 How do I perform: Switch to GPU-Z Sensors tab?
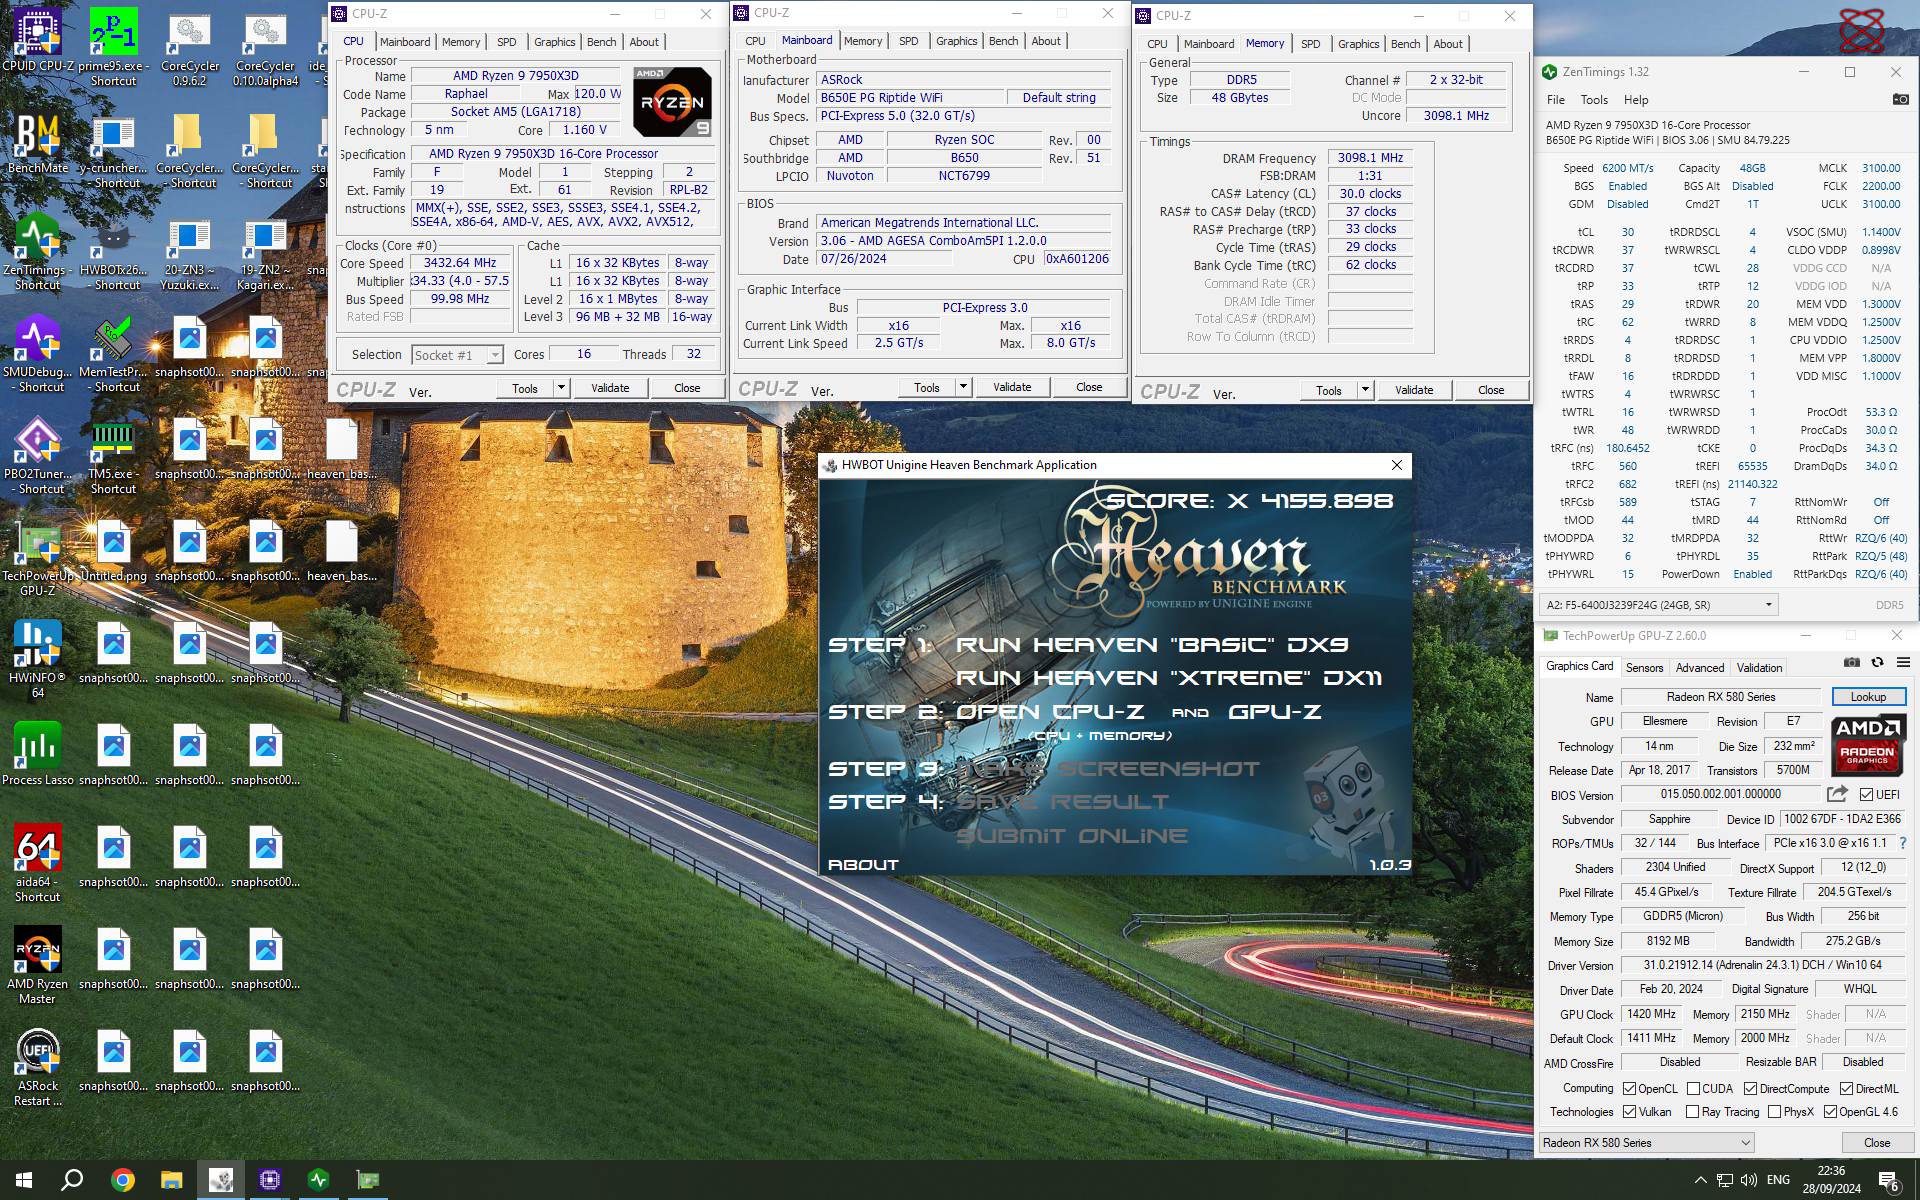pyautogui.click(x=1644, y=668)
